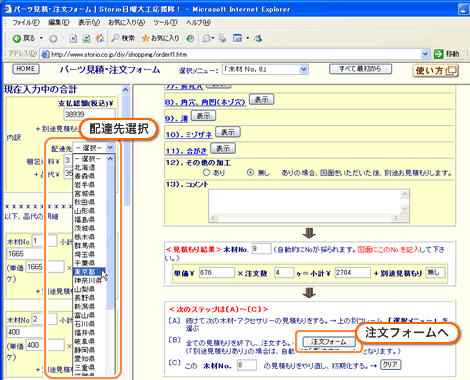The height and width of the screenshot is (380, 470).
Task: Click the HOME page button
Action: (26, 69)
